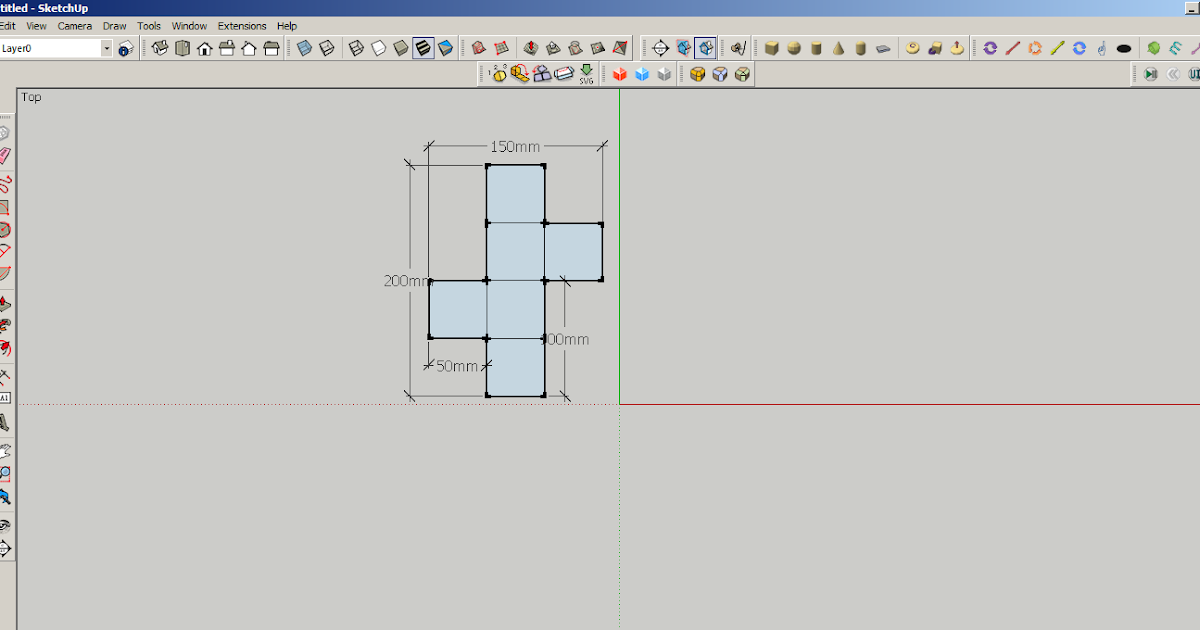Click the green play button icon
Viewport: 1200px width, 630px height.
[x=1150, y=73]
